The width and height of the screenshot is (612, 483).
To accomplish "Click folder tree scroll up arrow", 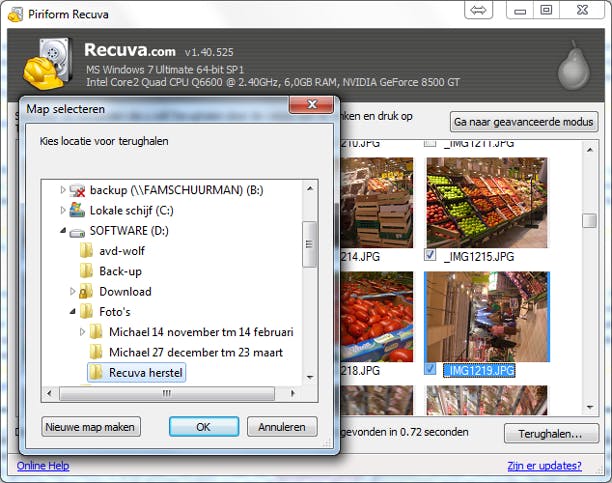I will point(310,188).
